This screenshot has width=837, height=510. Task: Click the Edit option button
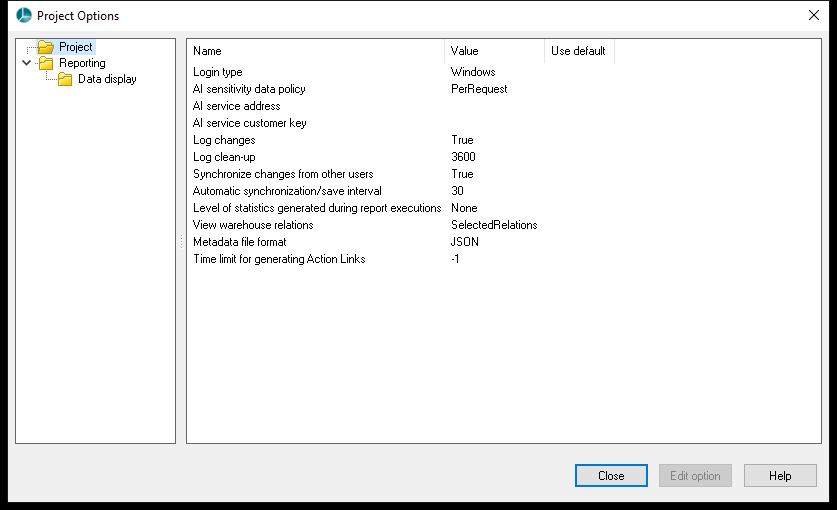695,475
